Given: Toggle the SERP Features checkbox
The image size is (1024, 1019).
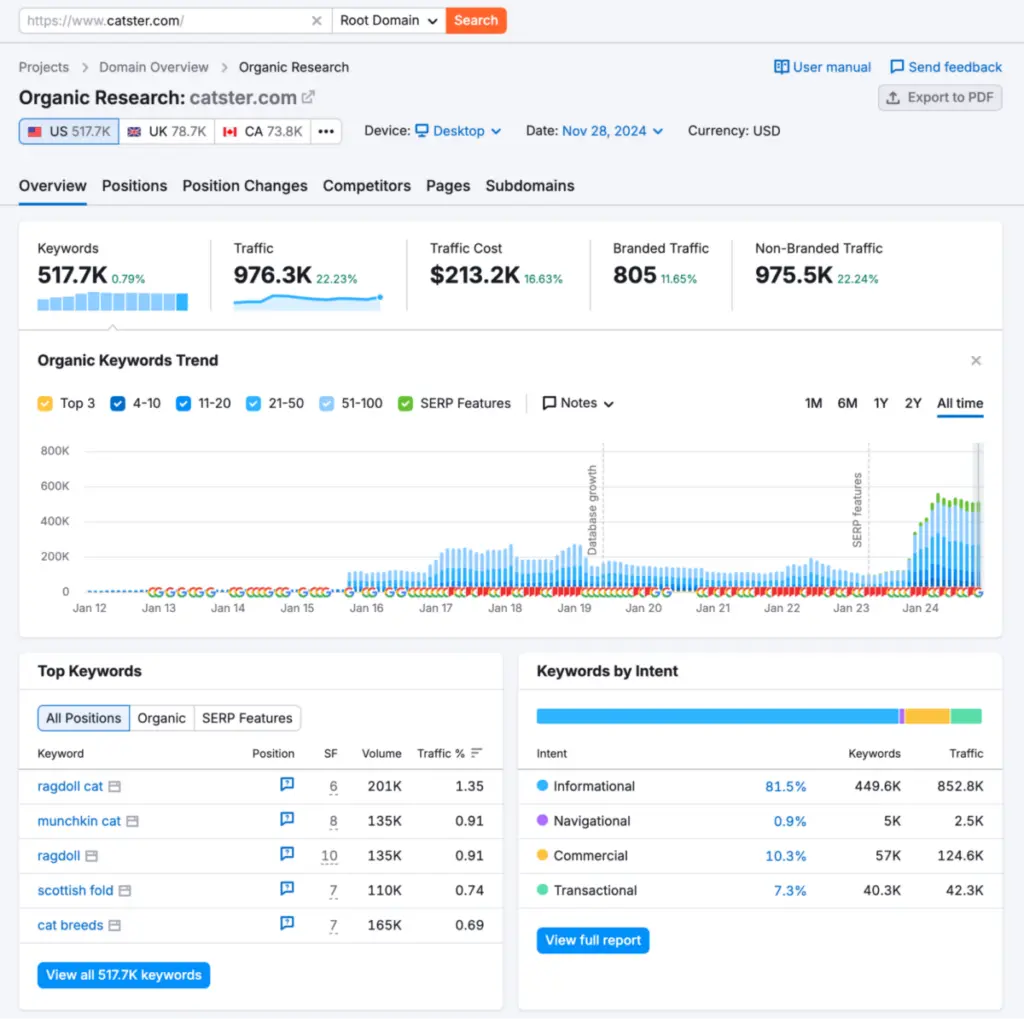Looking at the screenshot, I should click(x=405, y=404).
